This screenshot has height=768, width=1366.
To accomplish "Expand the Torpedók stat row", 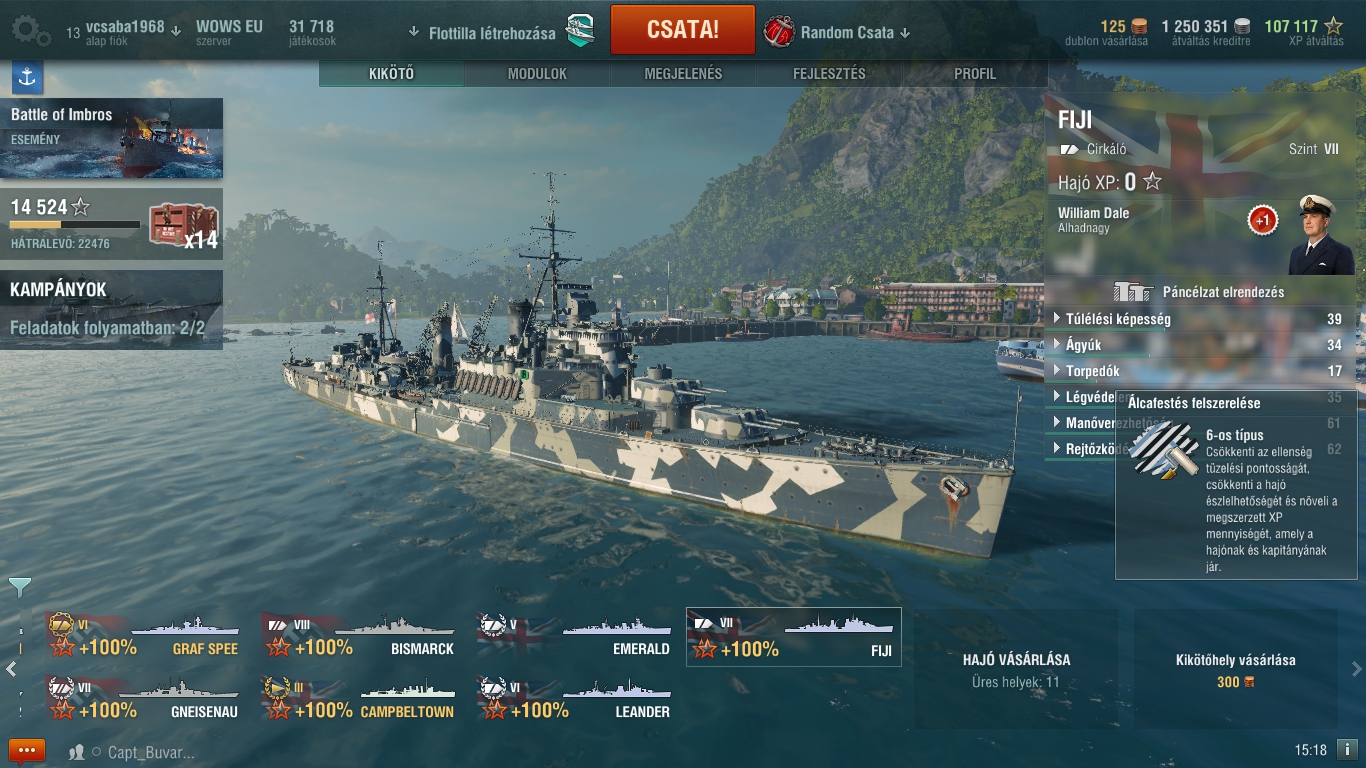I will point(1199,371).
